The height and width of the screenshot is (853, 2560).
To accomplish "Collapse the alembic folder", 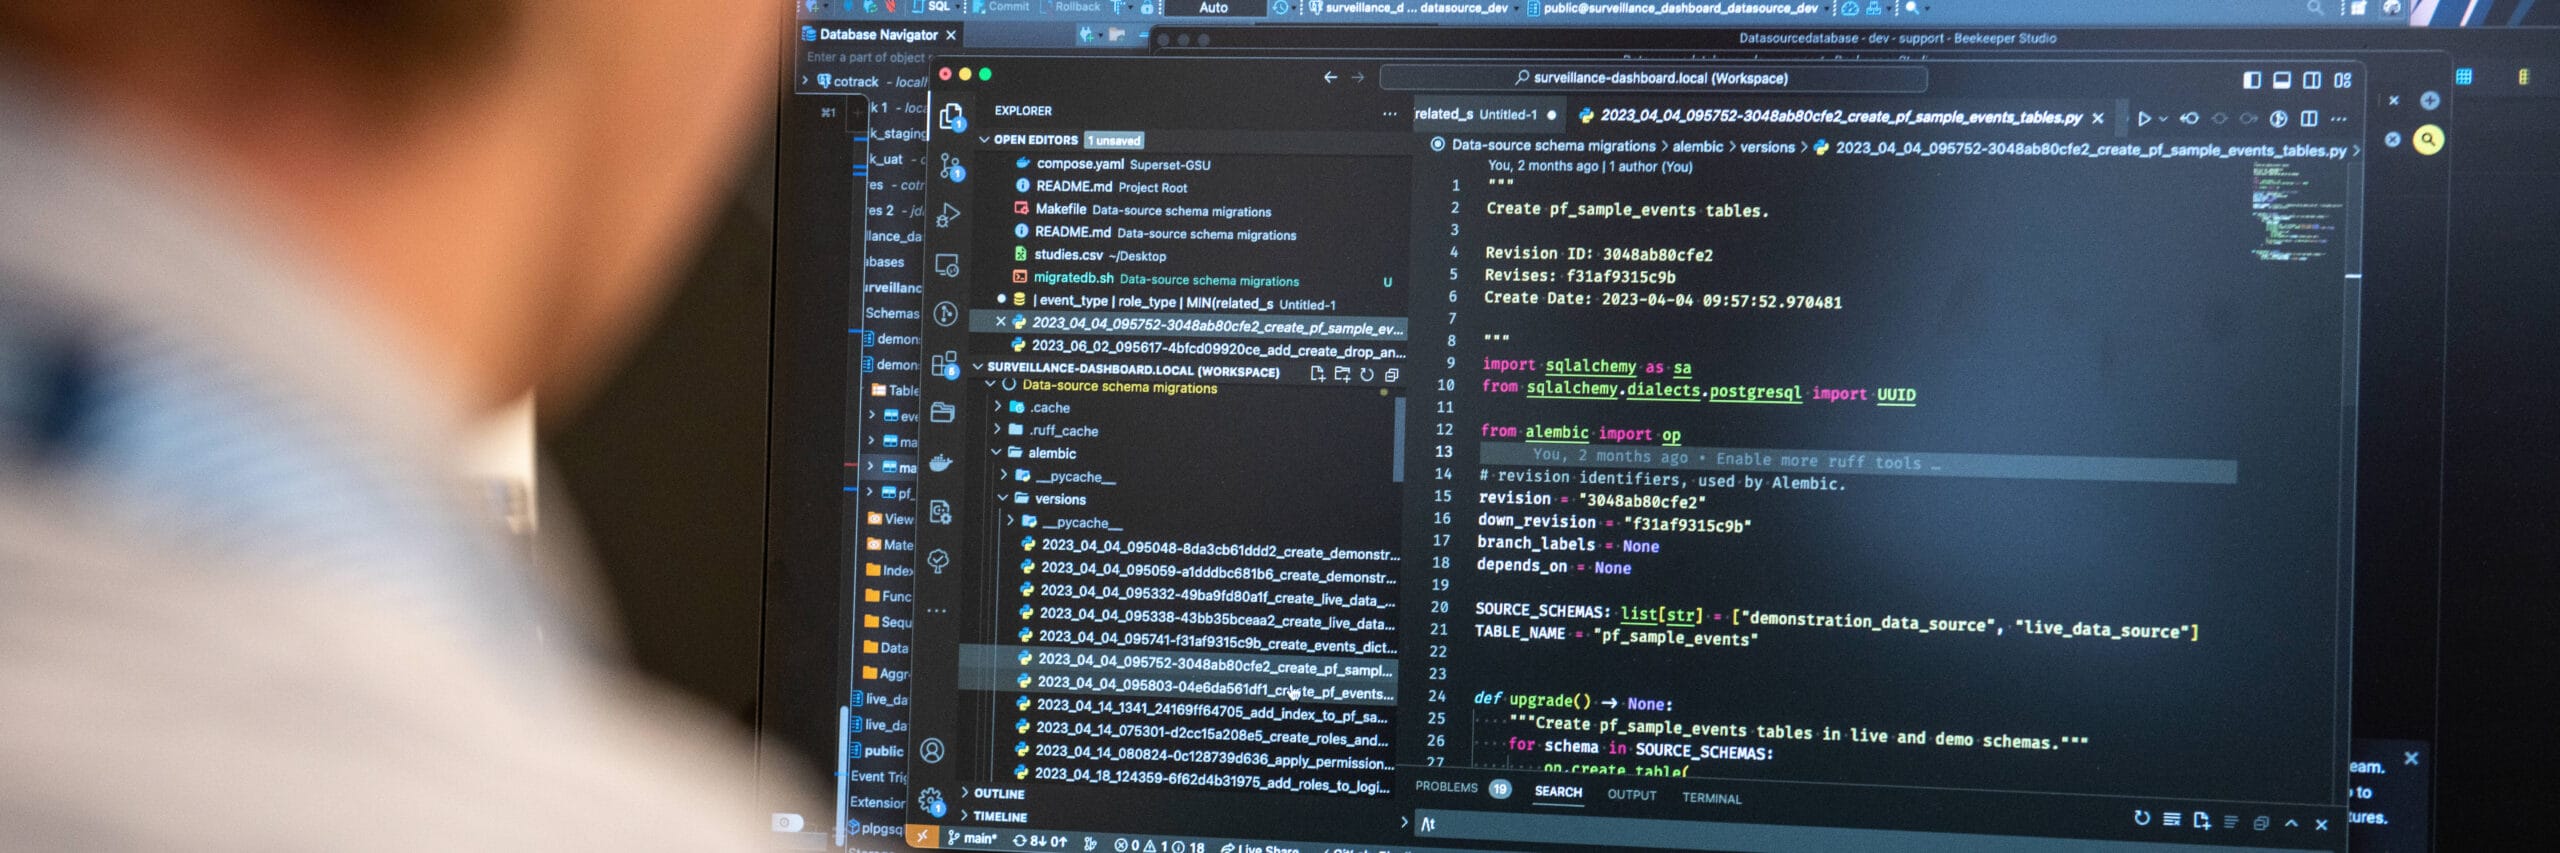I will pyautogui.click(x=996, y=452).
